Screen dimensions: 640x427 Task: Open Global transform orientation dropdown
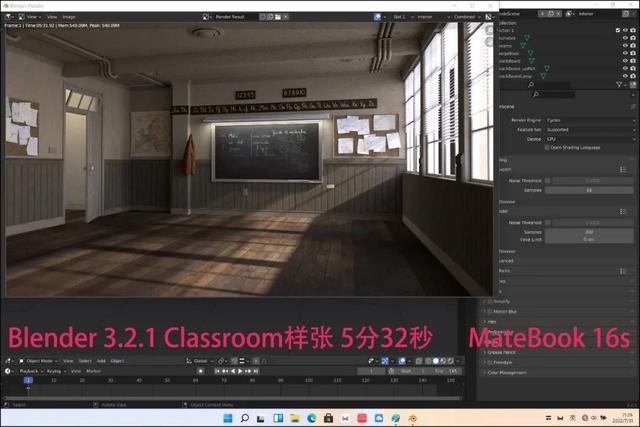[200, 361]
